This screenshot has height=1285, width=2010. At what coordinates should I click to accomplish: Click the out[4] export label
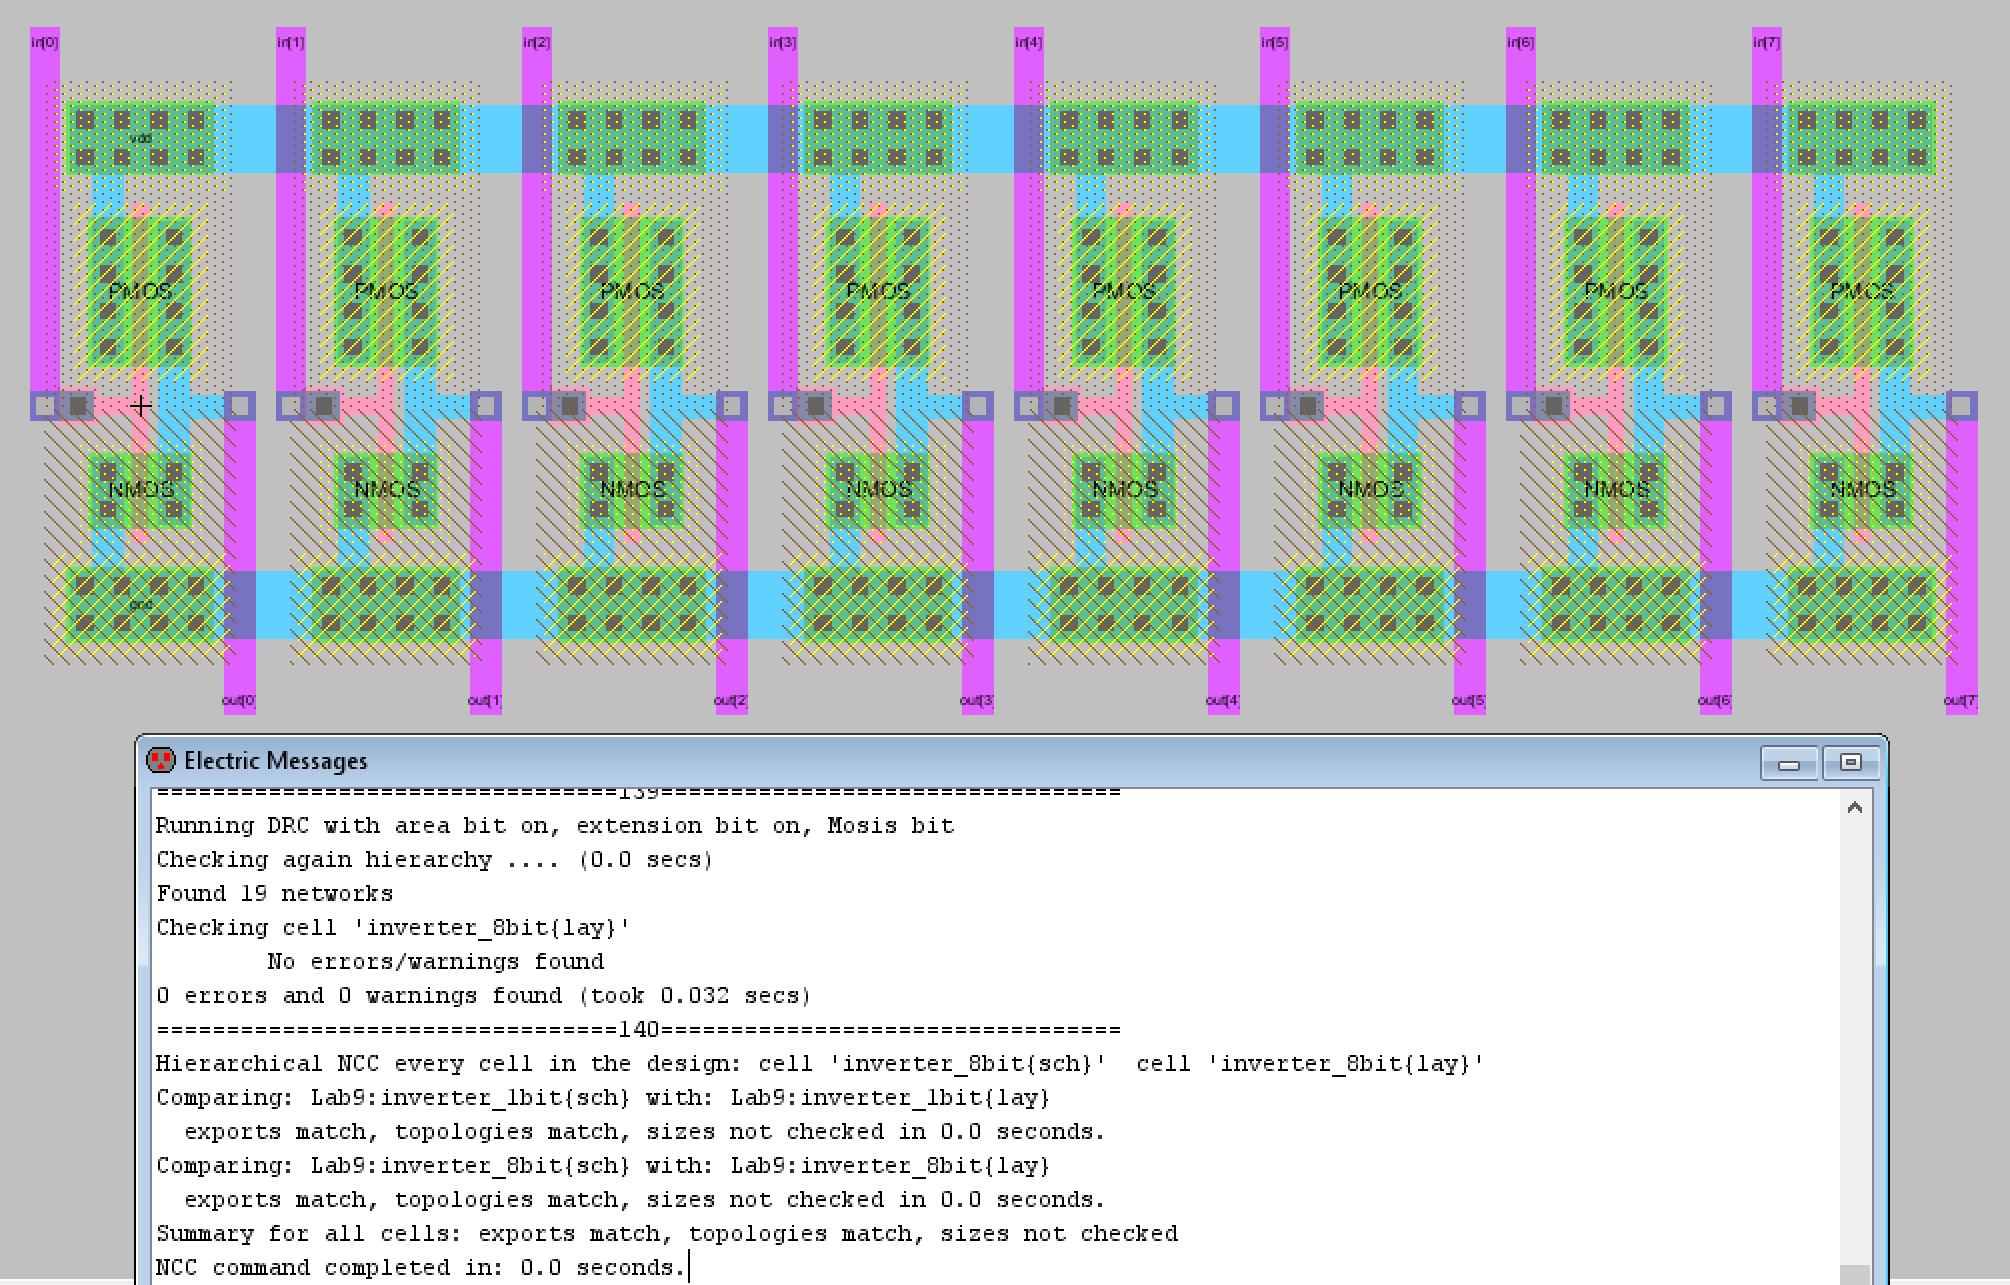1222,700
